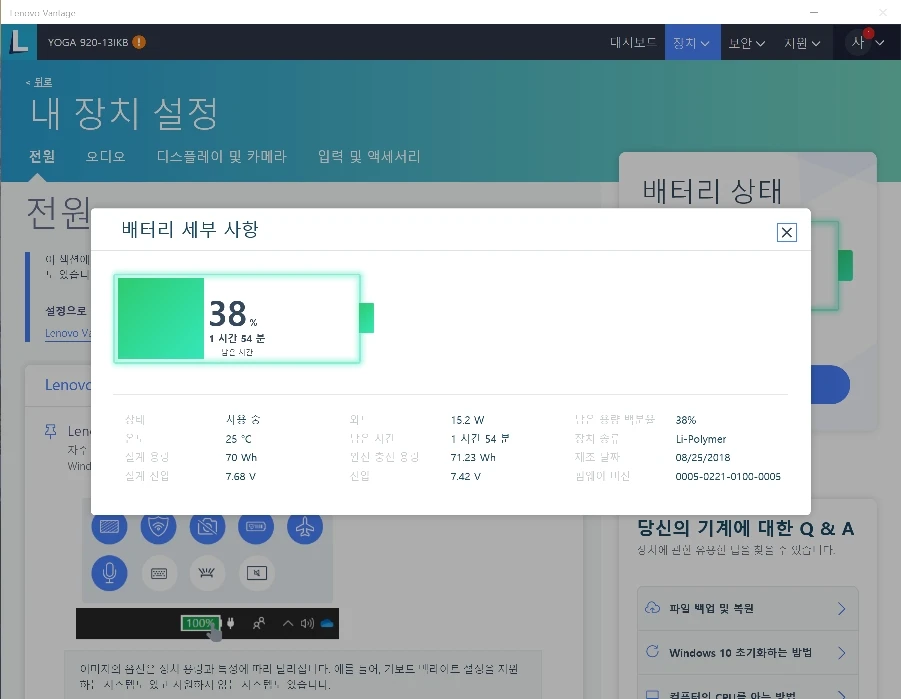Screen dimensions: 901x699
Task: Click the 15.2 W power value
Action: point(467,420)
